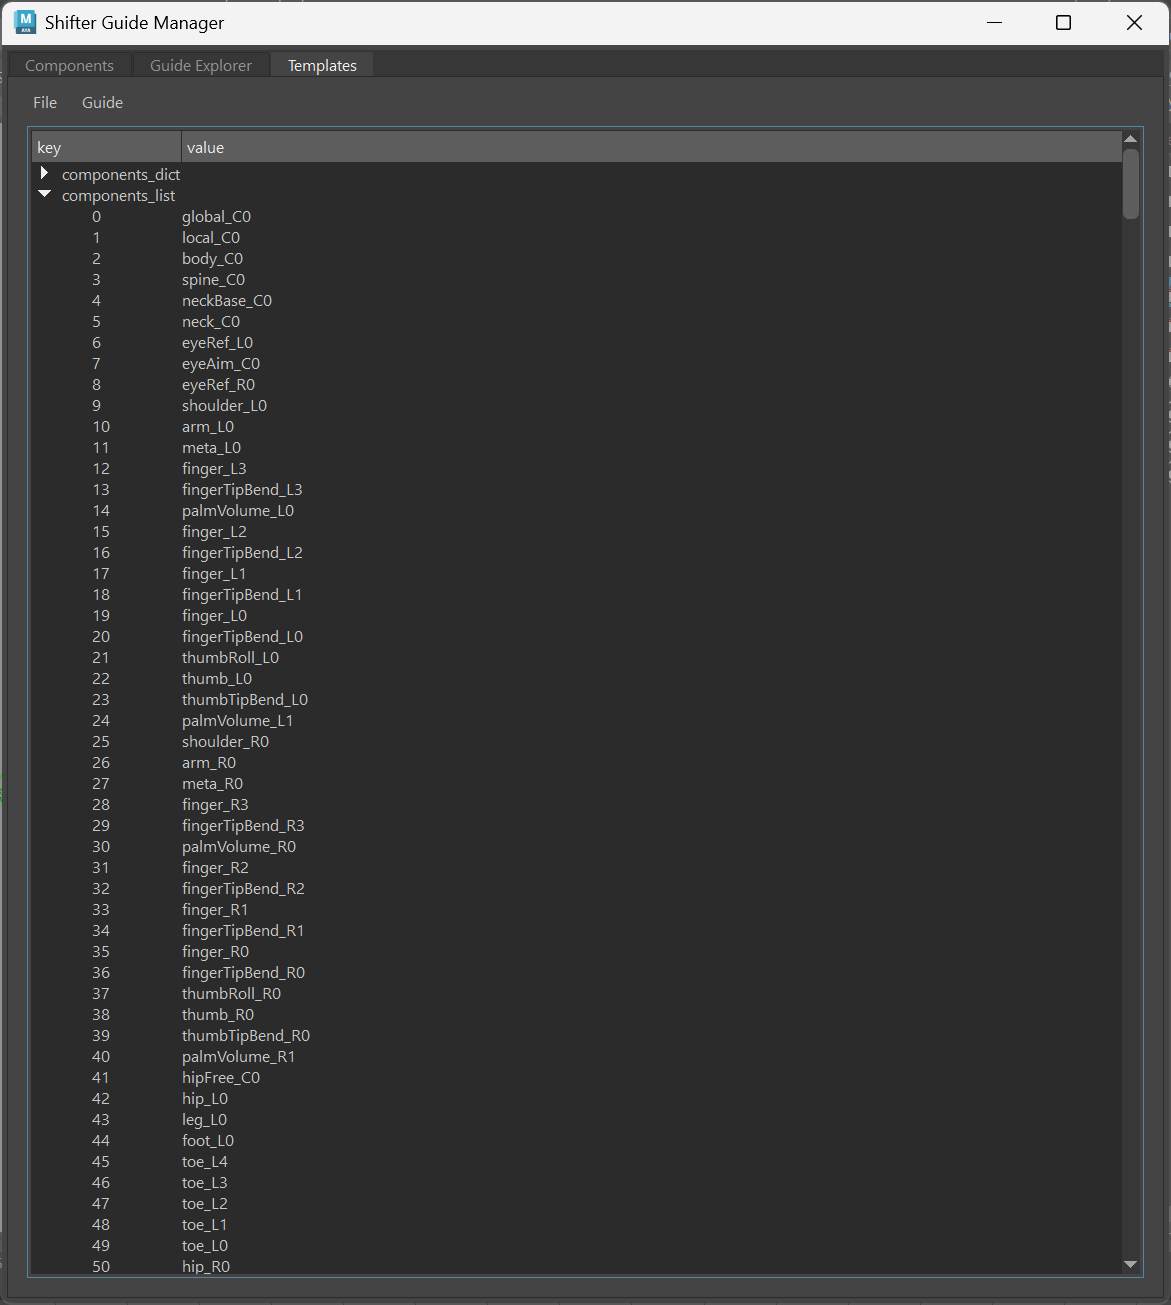Select thumbTipBend_R0 value
This screenshot has width=1171, height=1305.
246,1035
